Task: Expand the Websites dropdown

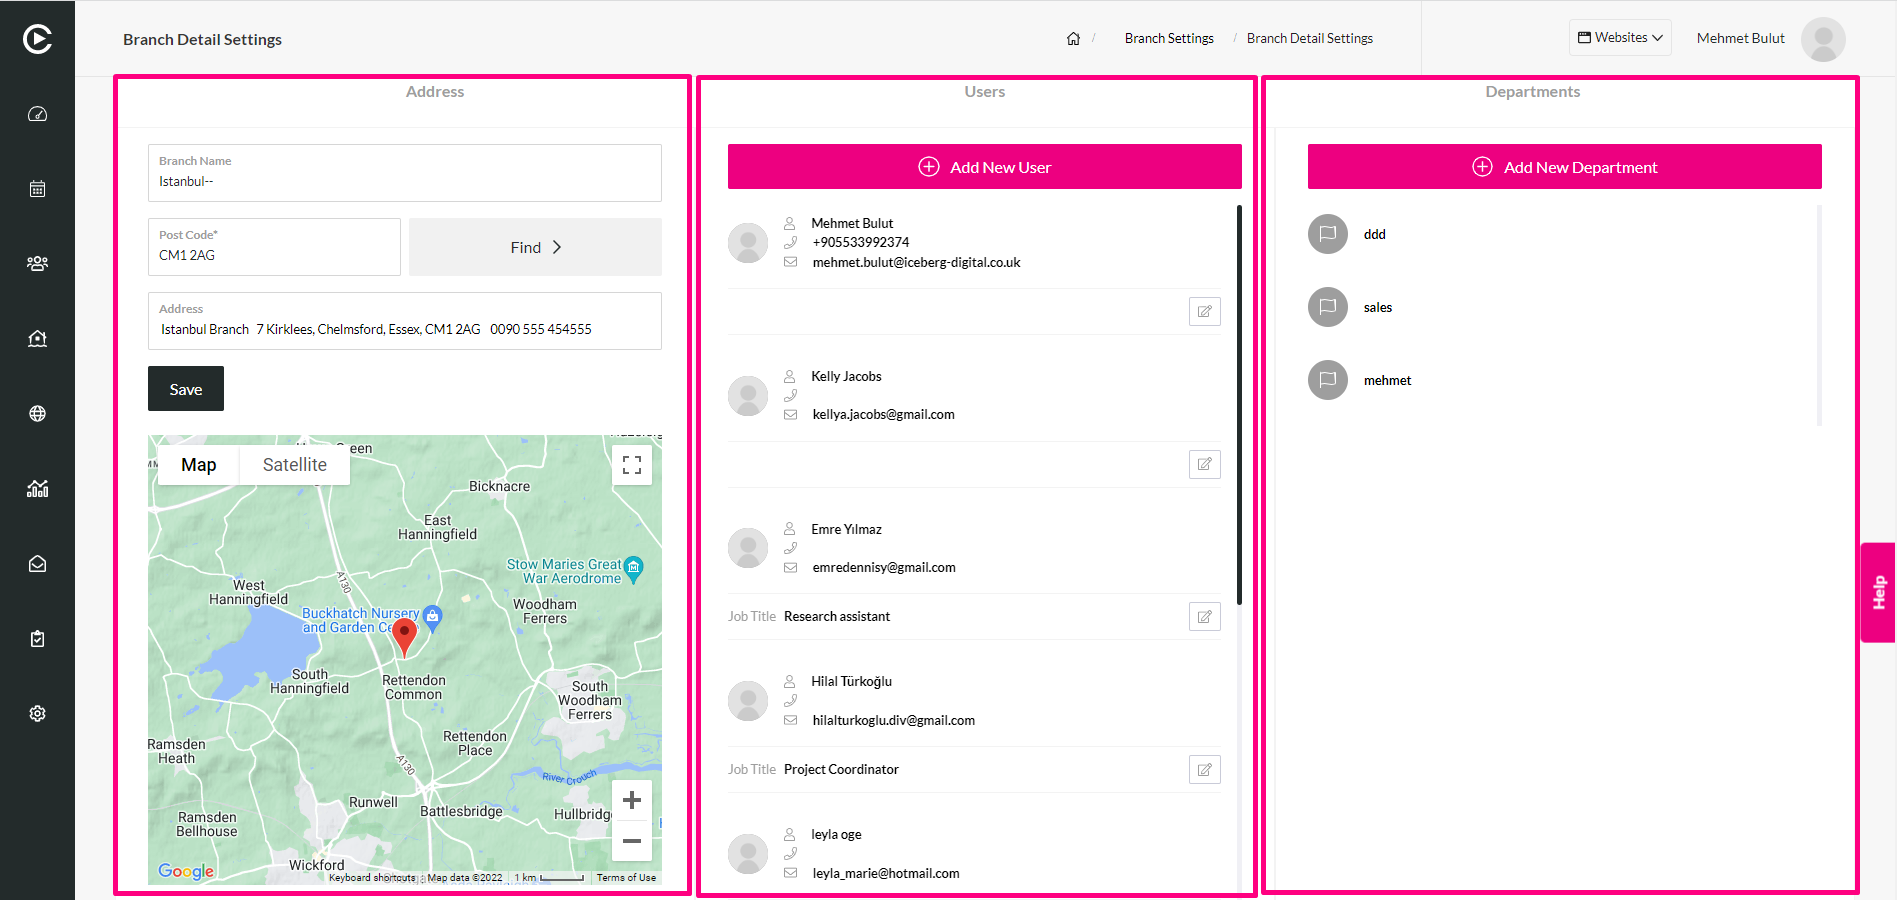Action: (x=1620, y=38)
